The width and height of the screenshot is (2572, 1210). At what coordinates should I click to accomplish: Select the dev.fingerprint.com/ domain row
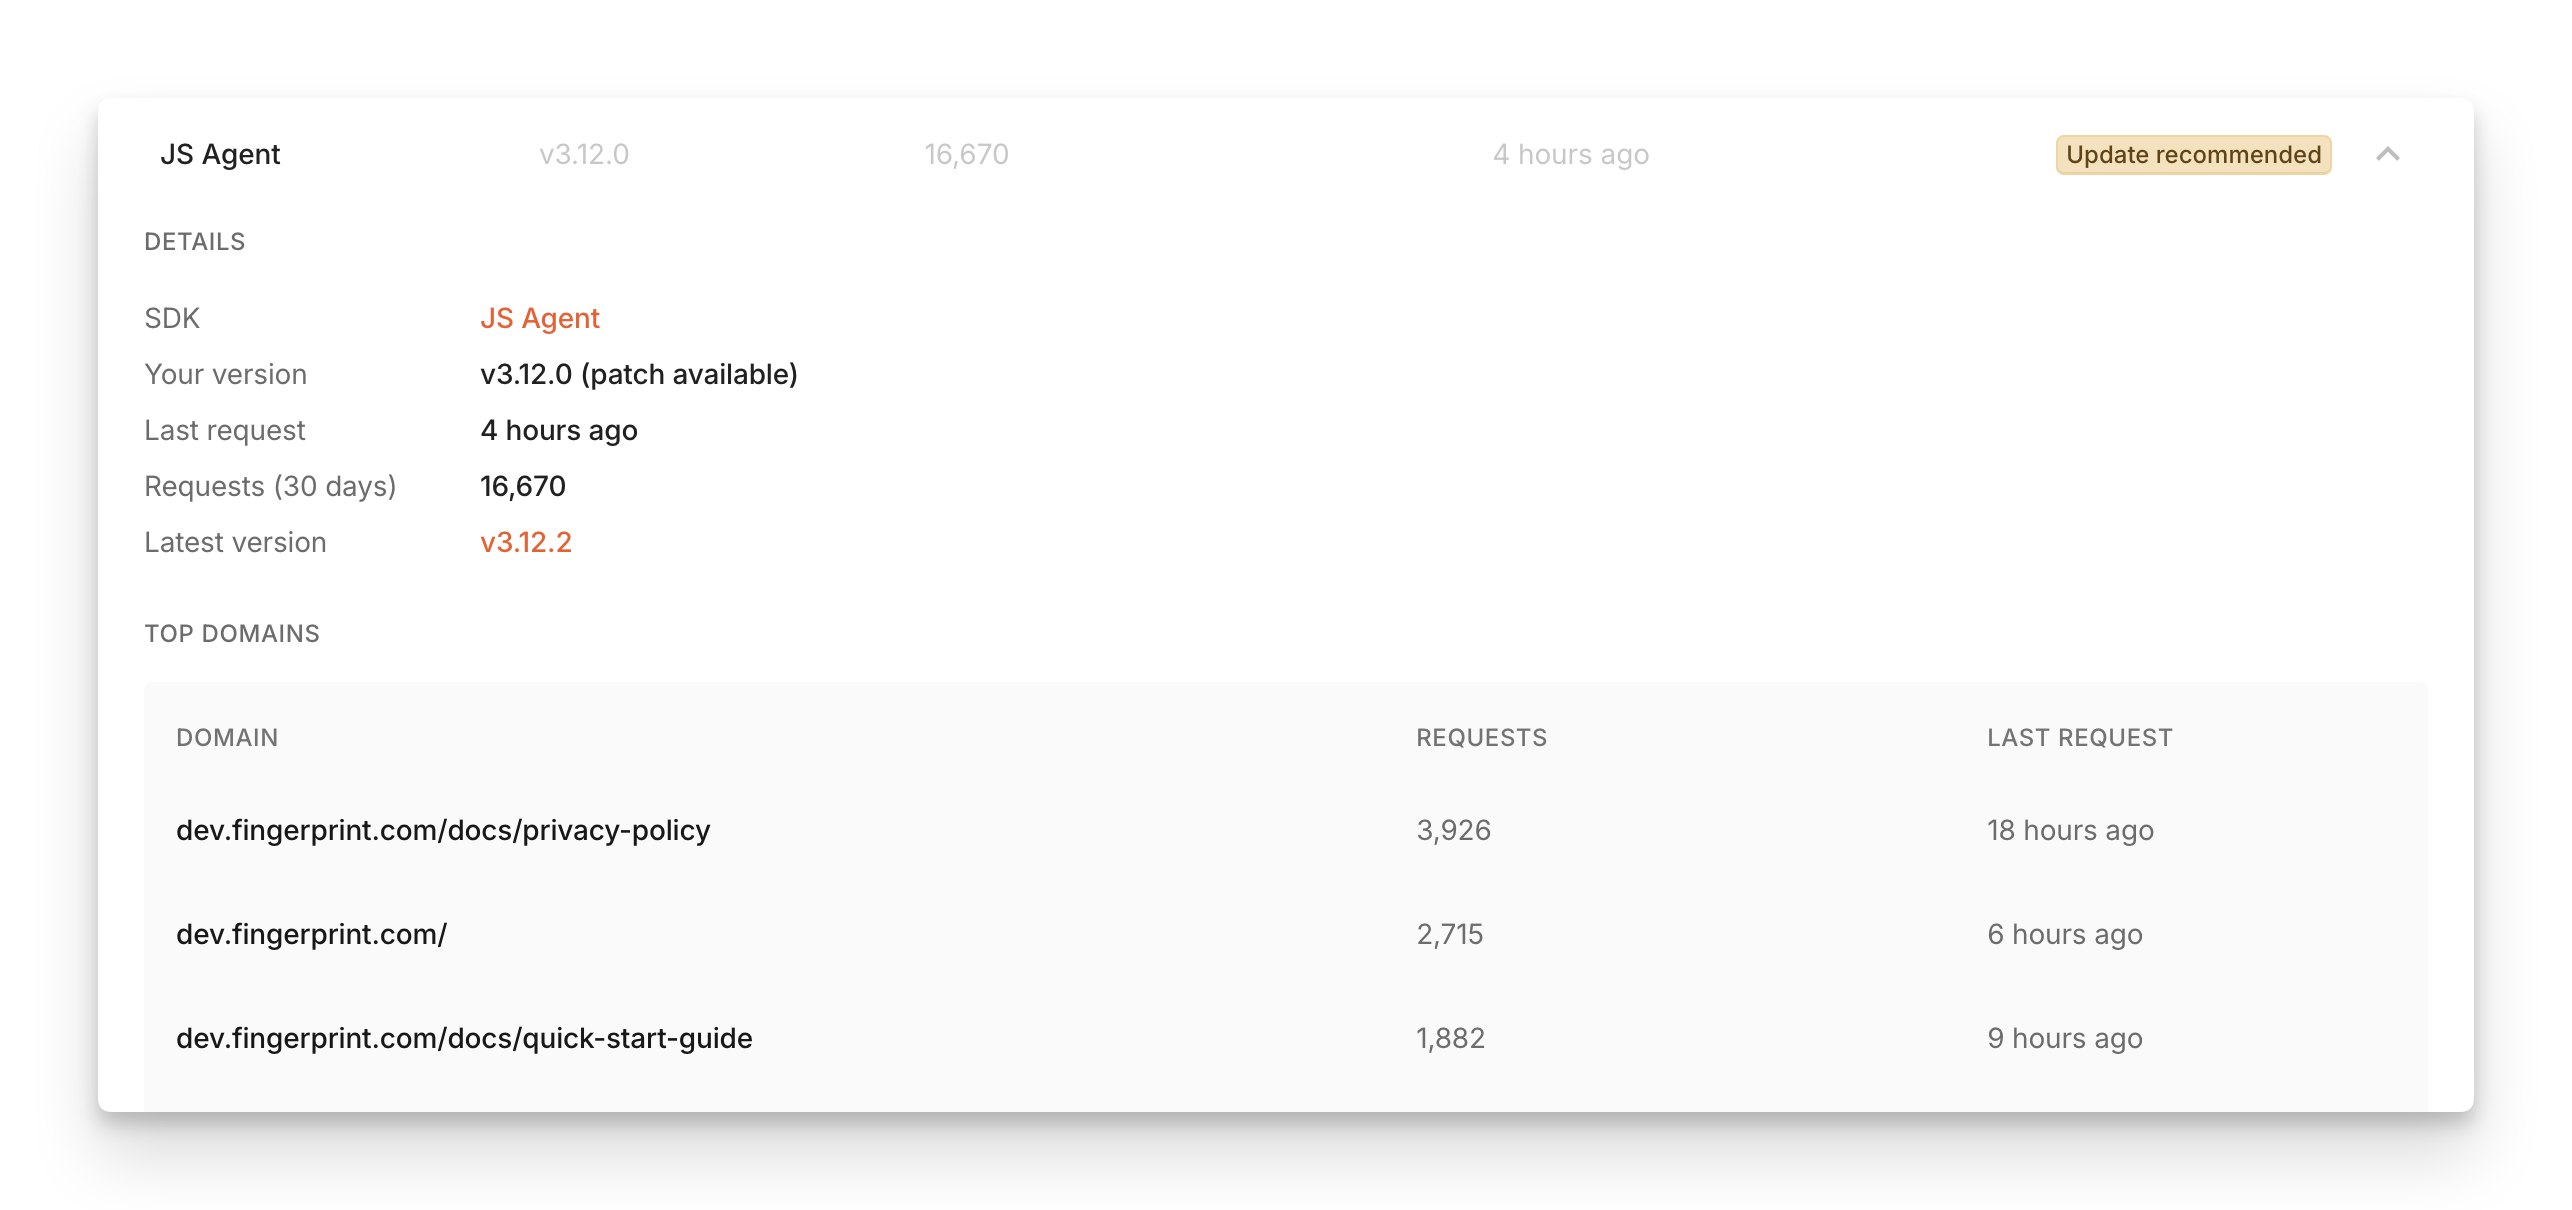[312, 934]
